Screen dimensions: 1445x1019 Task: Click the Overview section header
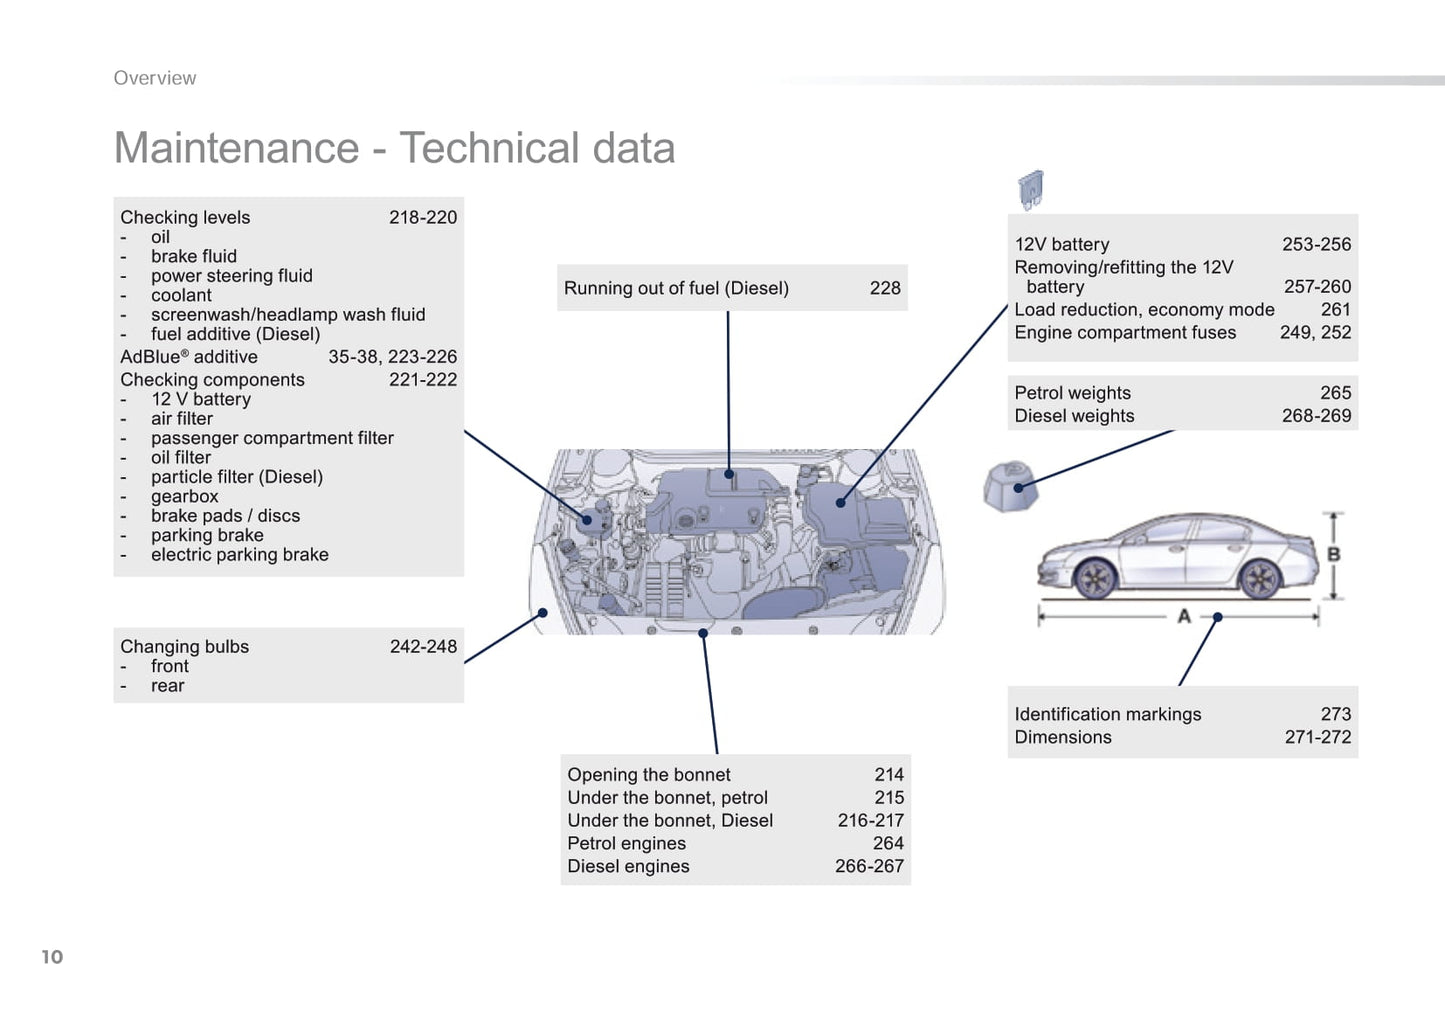(155, 78)
